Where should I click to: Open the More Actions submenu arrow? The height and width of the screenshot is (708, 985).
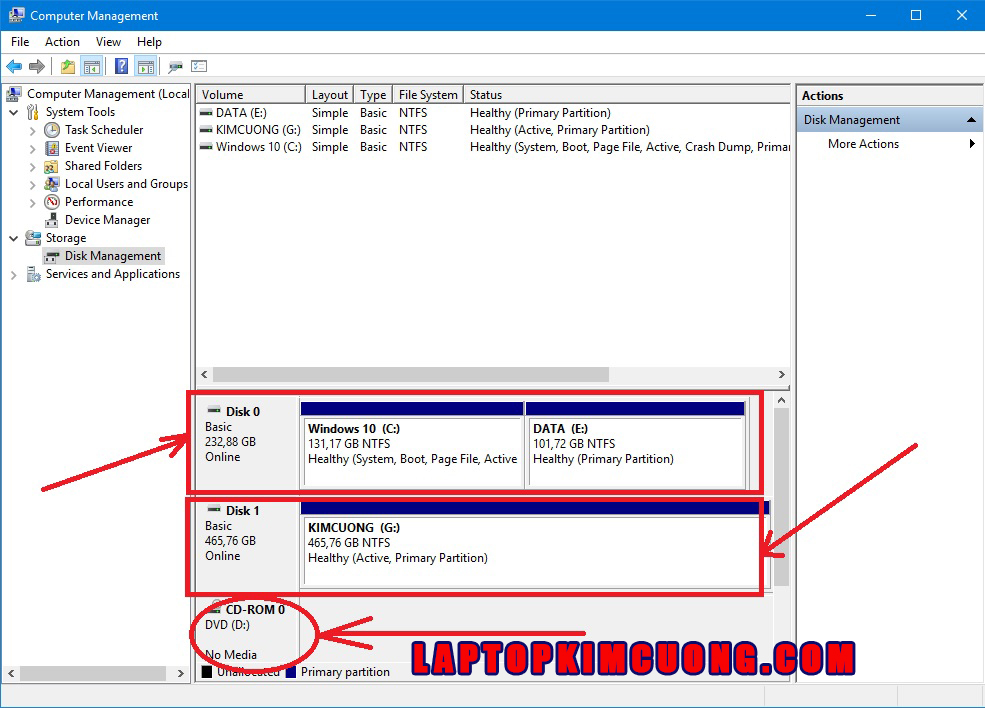972,144
